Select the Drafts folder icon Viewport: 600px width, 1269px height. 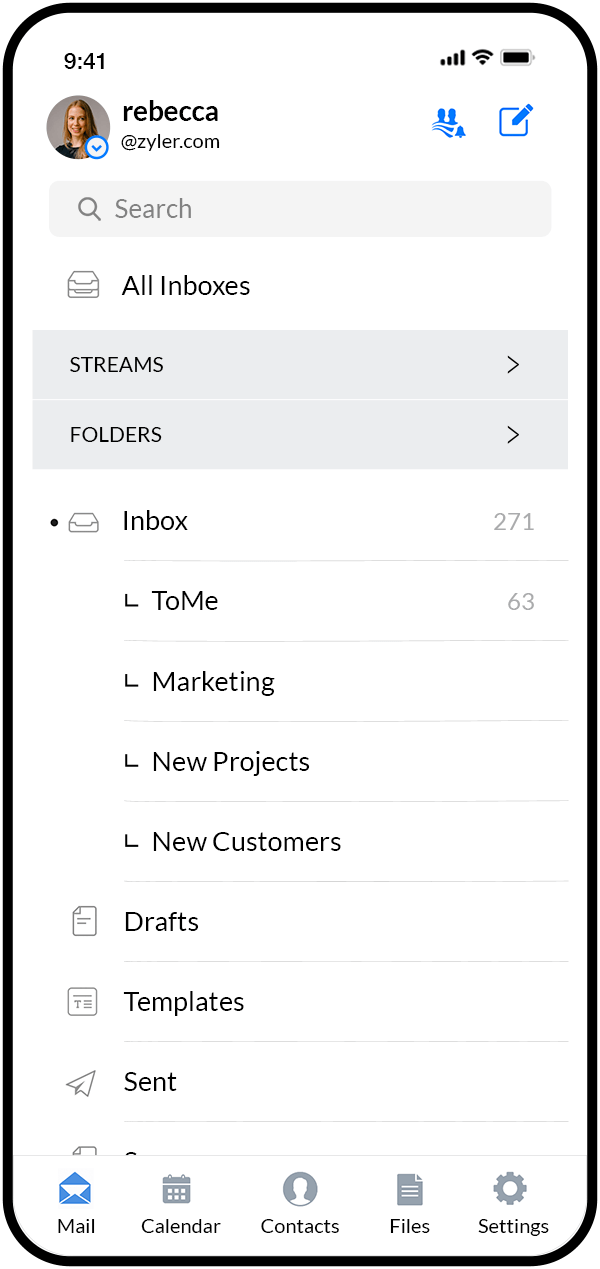(x=84, y=920)
